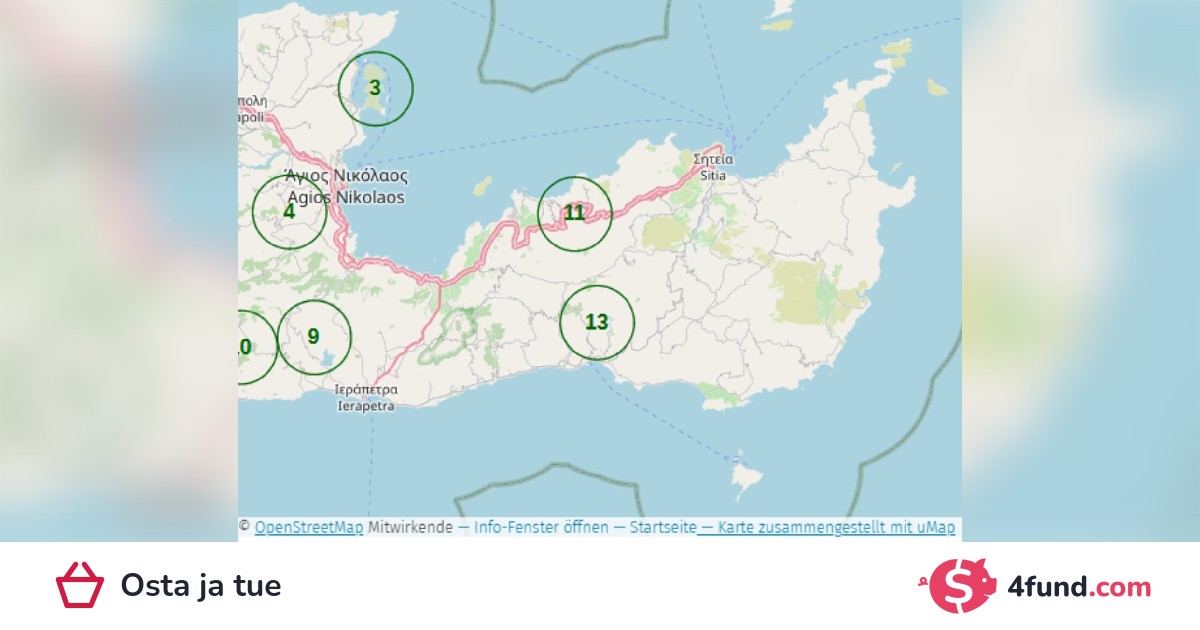The height and width of the screenshot is (630, 1200).
Task: Click the cluster marker labeled 3
Action: [x=375, y=88]
